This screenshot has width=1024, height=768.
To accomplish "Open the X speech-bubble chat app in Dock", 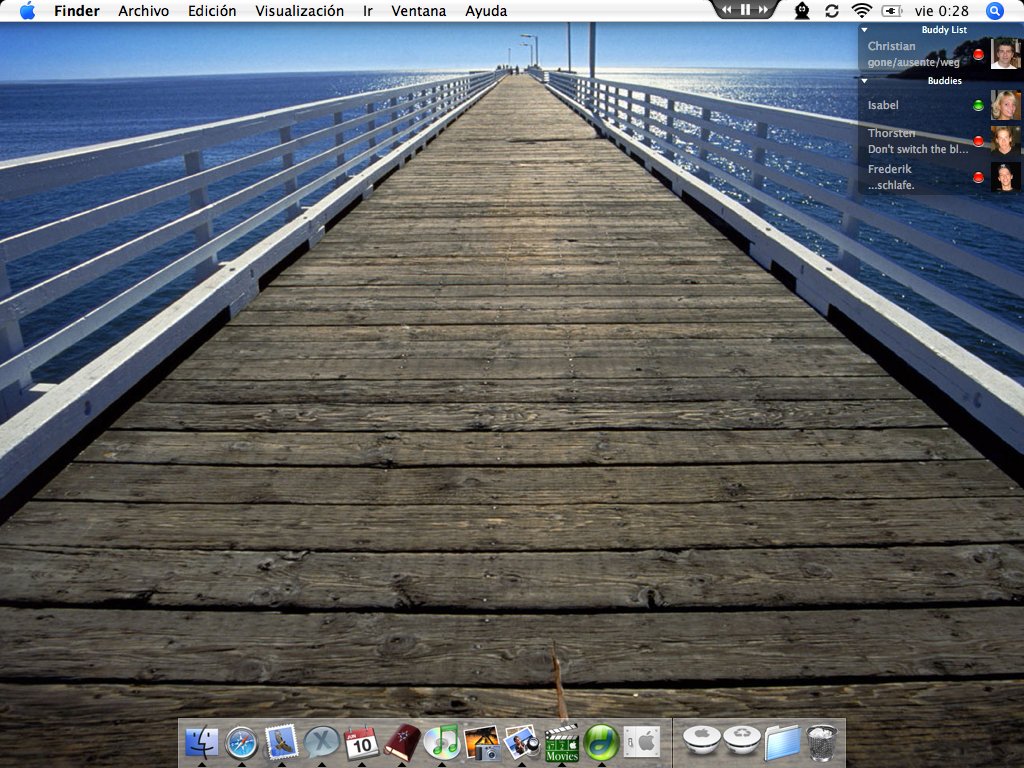I will (322, 743).
